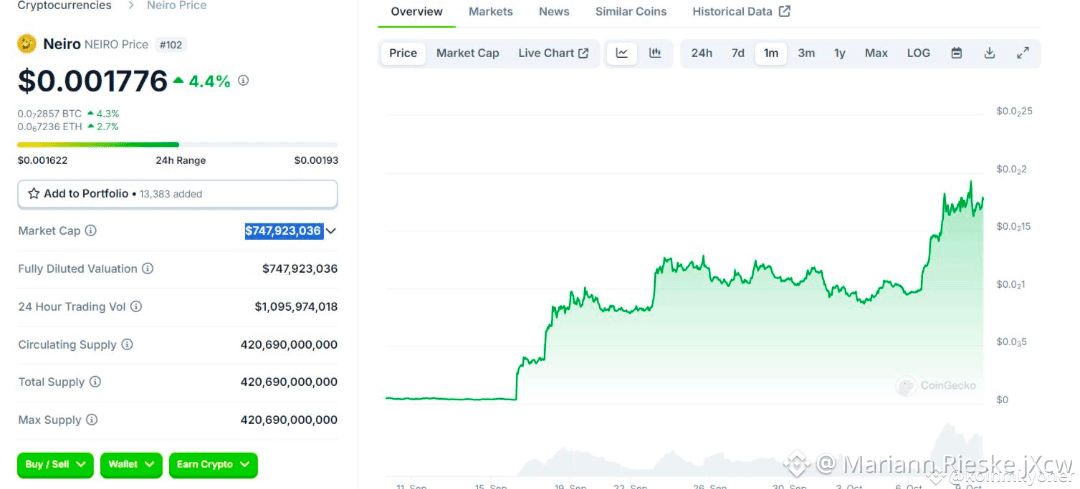Show Market Cap info tooltip icon
1080x489 pixels.
[91, 231]
